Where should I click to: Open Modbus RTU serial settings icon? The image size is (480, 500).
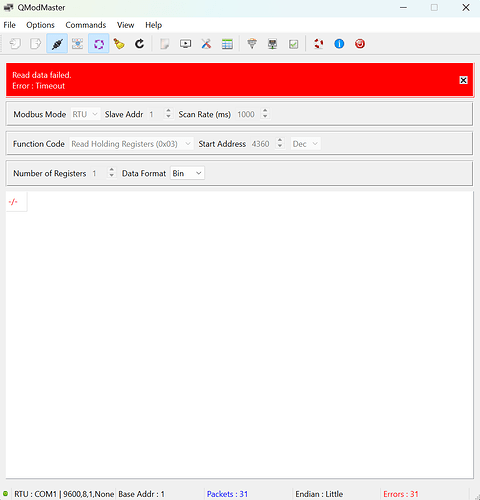[x=252, y=44]
